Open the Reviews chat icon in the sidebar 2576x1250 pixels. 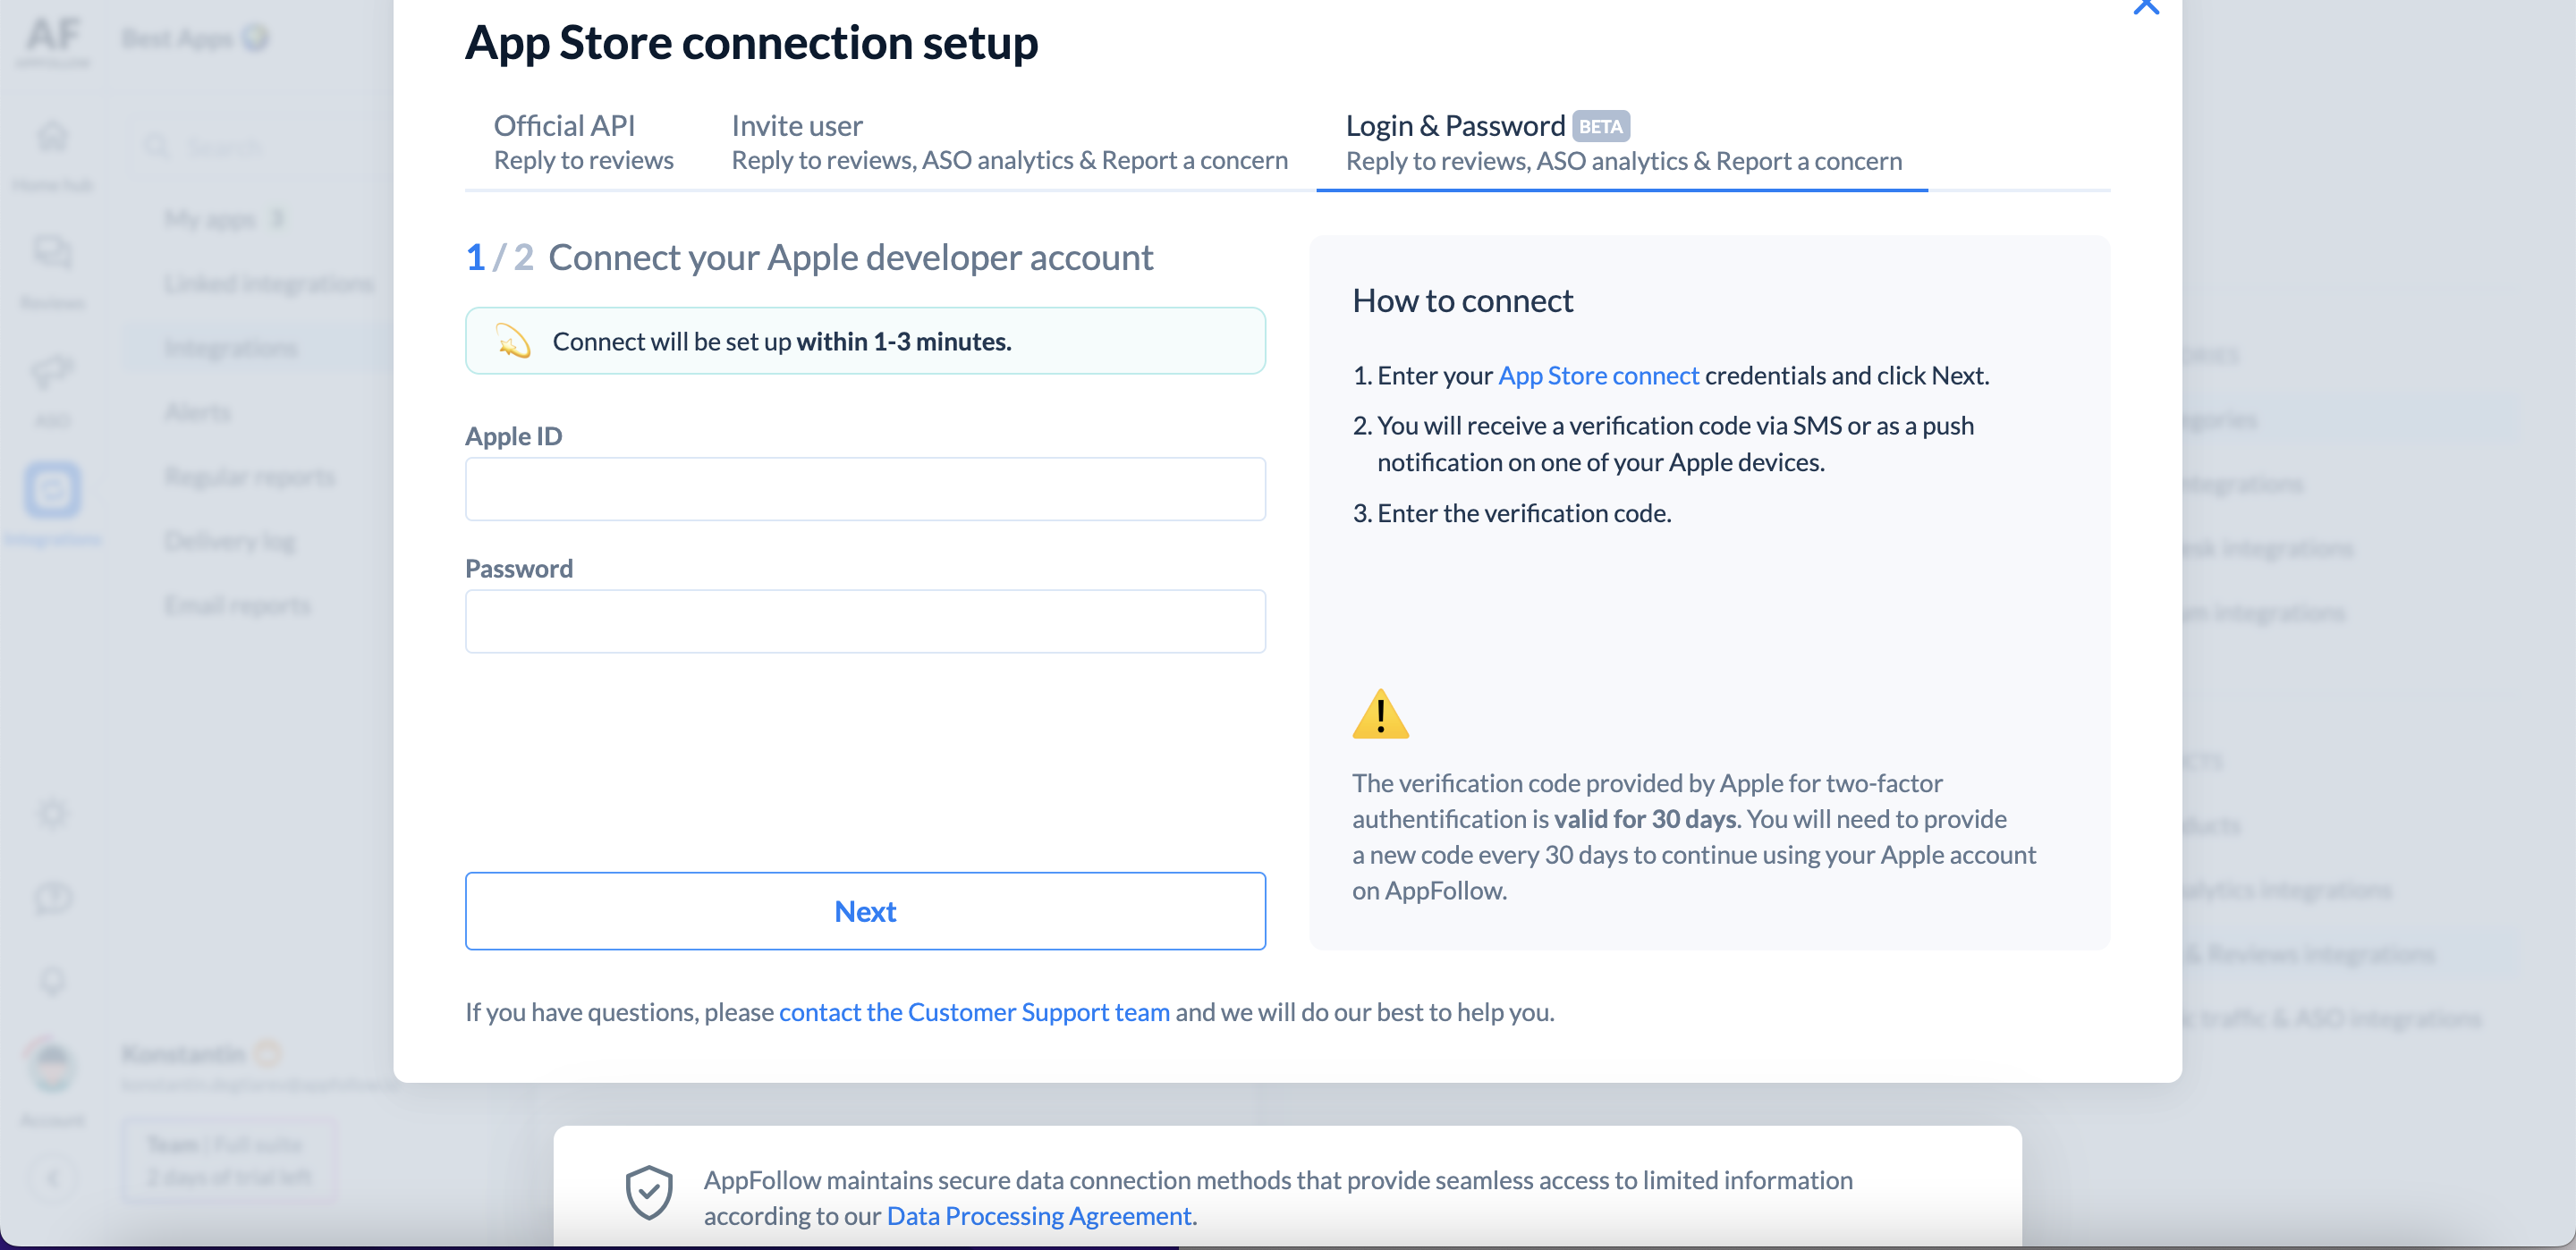coord(53,253)
